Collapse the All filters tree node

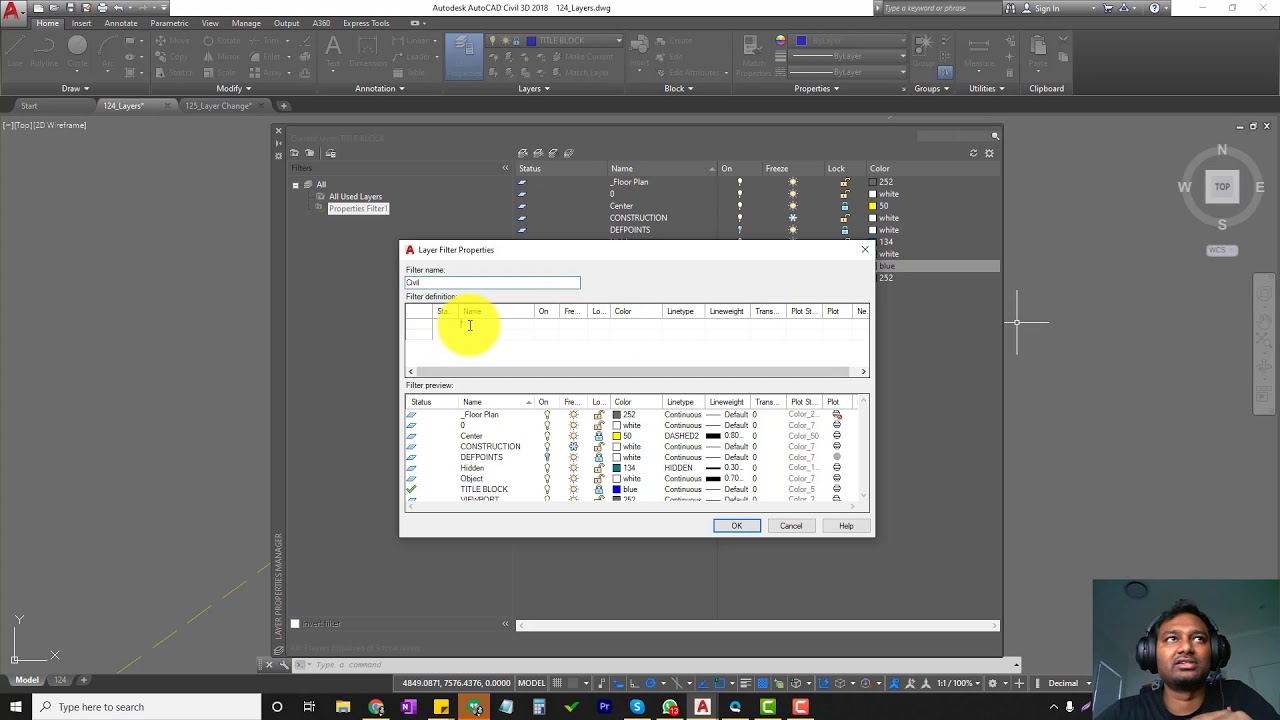click(296, 185)
